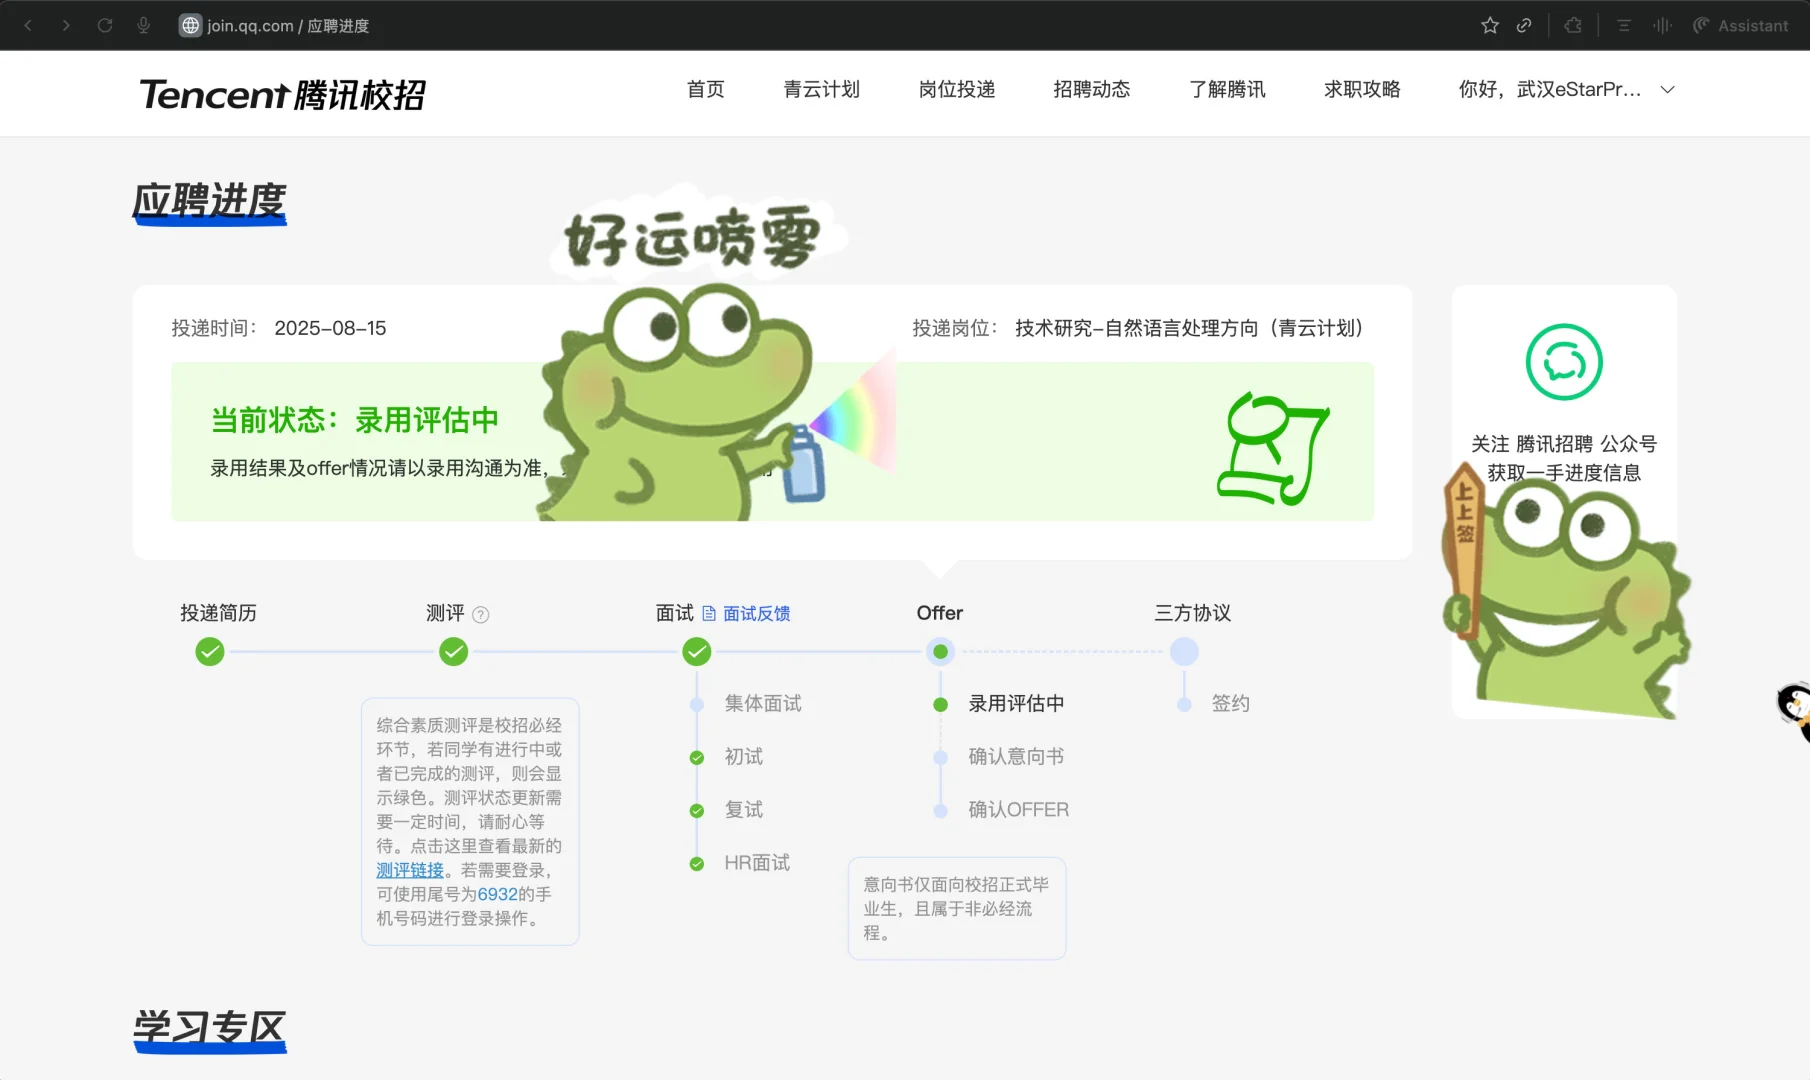Bookmark this page with the star icon
Screen dimensions: 1810x1080
(x=1490, y=25)
